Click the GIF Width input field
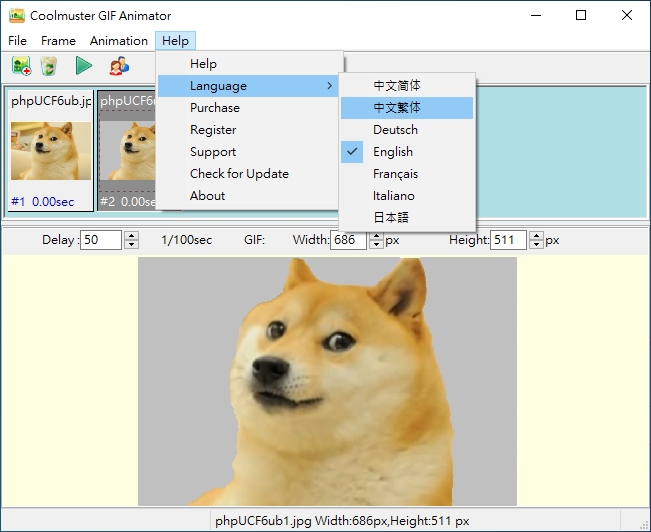 coord(348,240)
